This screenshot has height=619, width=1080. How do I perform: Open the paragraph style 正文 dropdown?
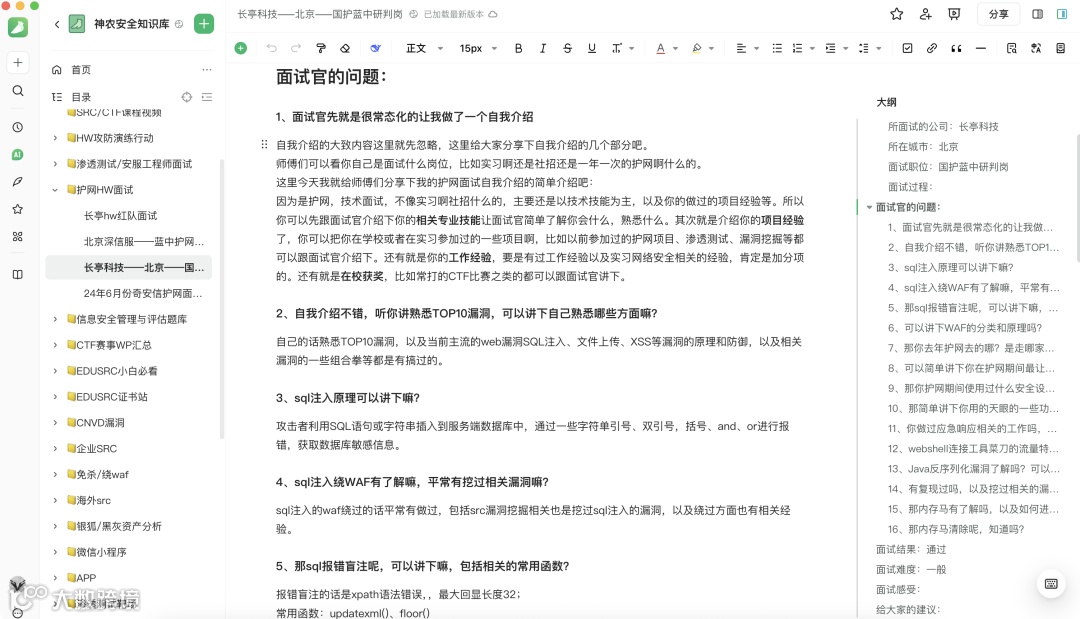coord(425,48)
